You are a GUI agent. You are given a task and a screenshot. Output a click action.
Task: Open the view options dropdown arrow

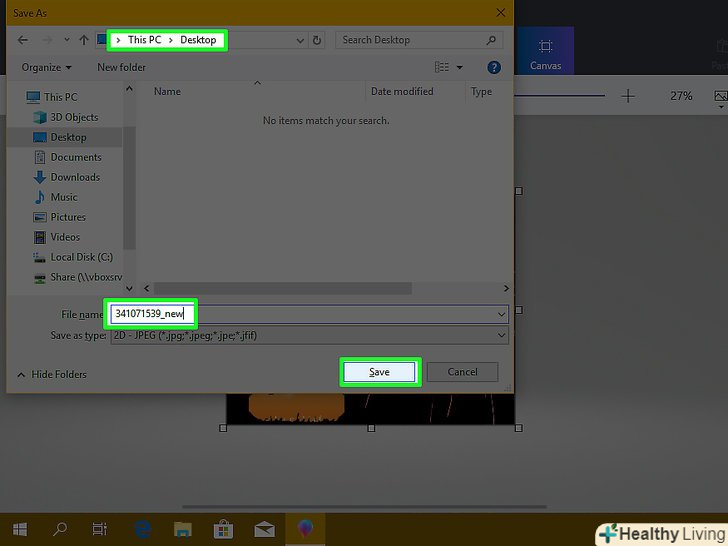[459, 67]
